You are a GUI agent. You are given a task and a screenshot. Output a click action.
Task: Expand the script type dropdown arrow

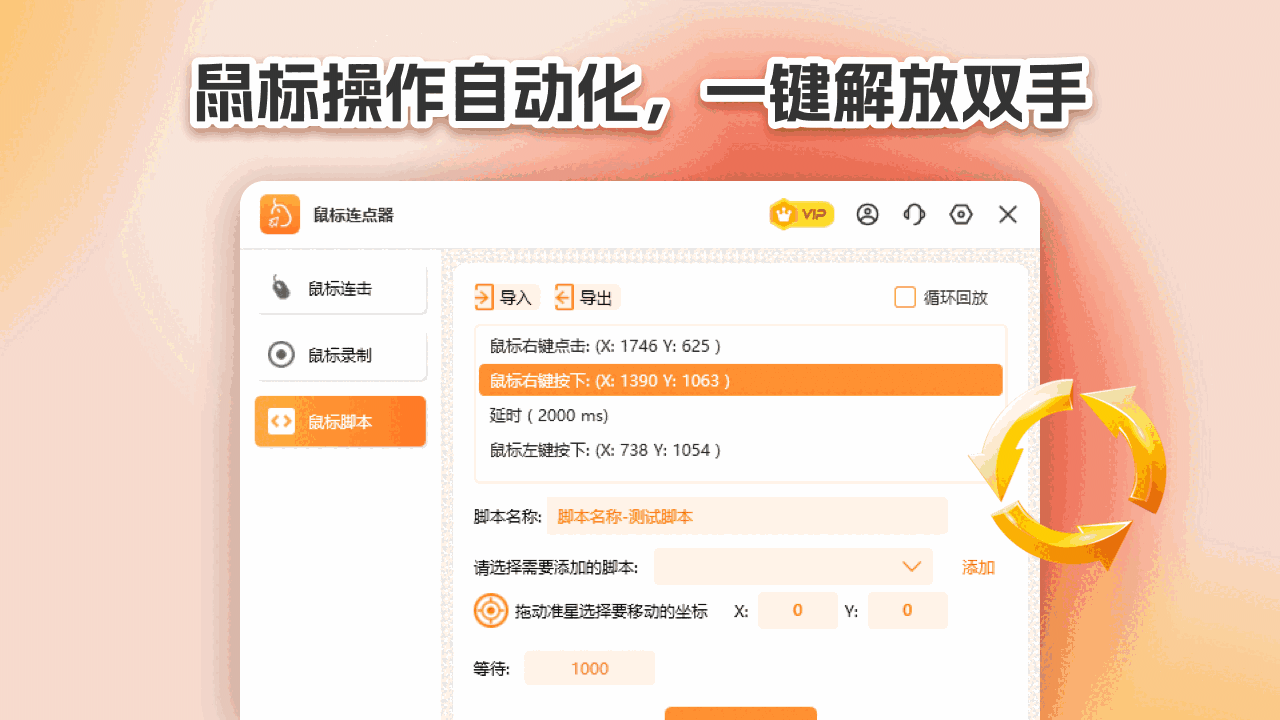[x=911, y=567]
